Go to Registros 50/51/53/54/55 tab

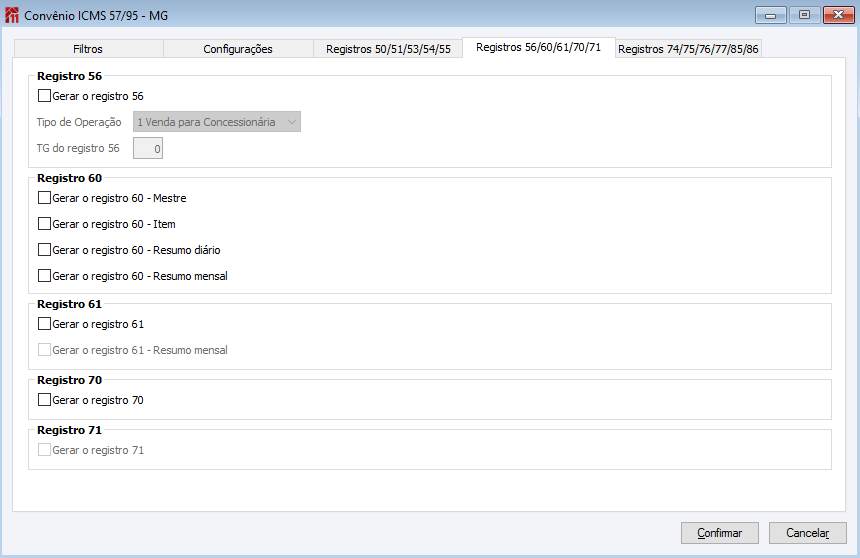click(388, 49)
